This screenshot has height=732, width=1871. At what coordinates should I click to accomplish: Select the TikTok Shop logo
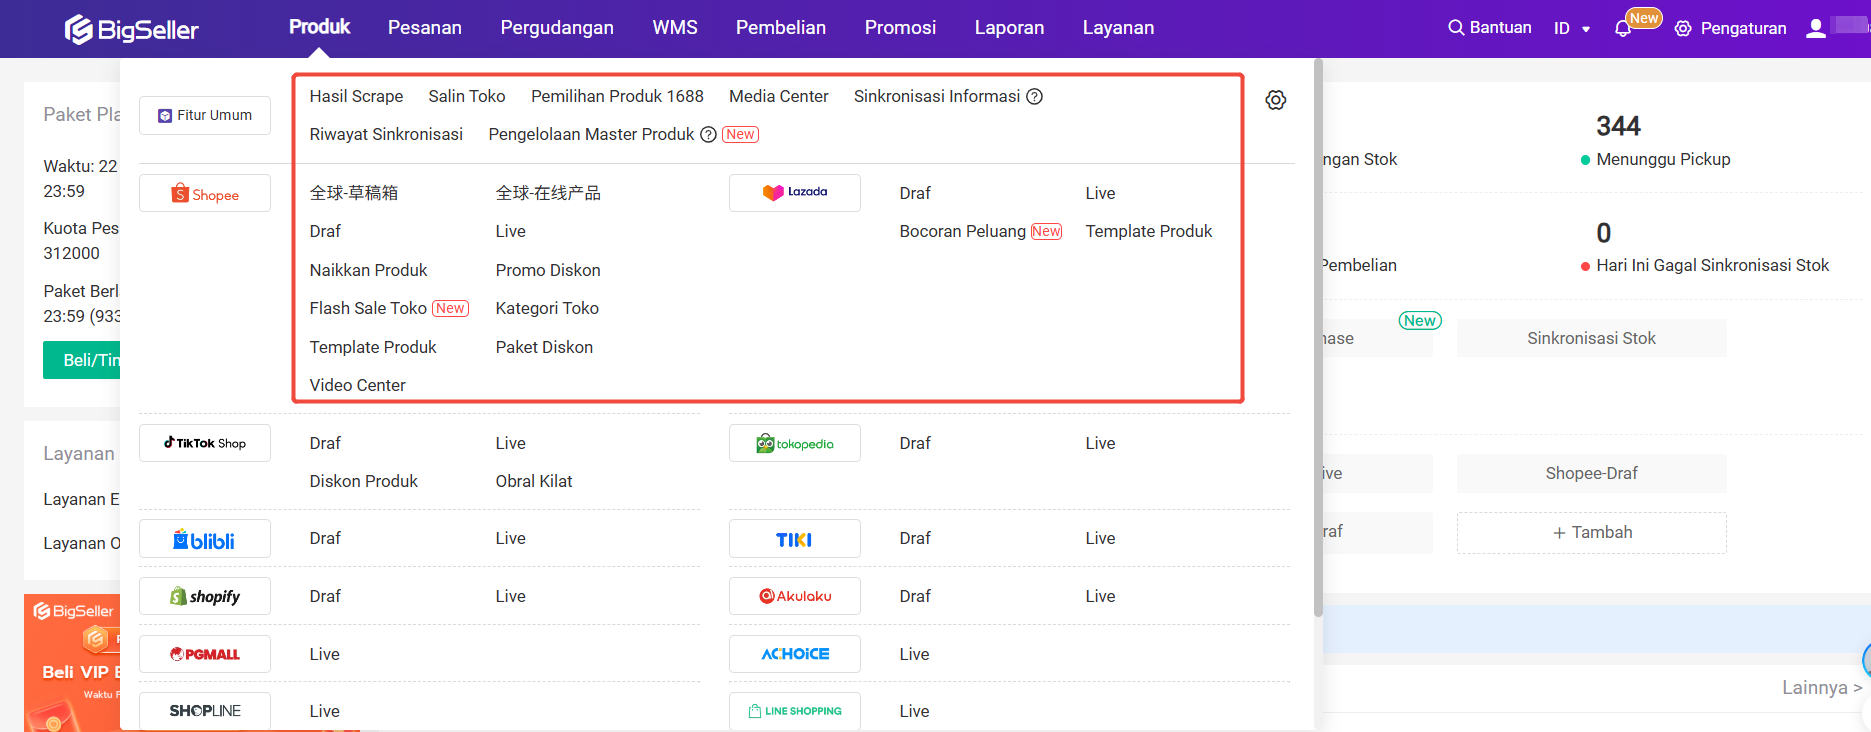pos(205,443)
